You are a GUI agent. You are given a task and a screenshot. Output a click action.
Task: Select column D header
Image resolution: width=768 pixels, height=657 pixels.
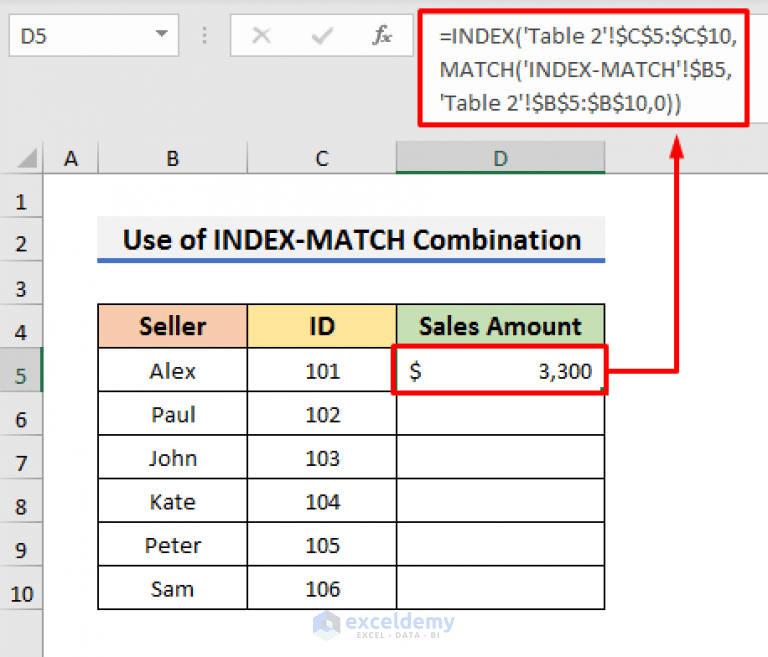point(500,158)
